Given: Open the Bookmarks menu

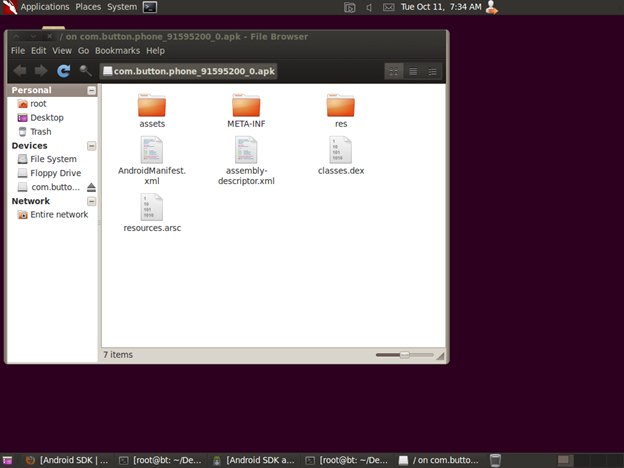Looking at the screenshot, I should 117,50.
